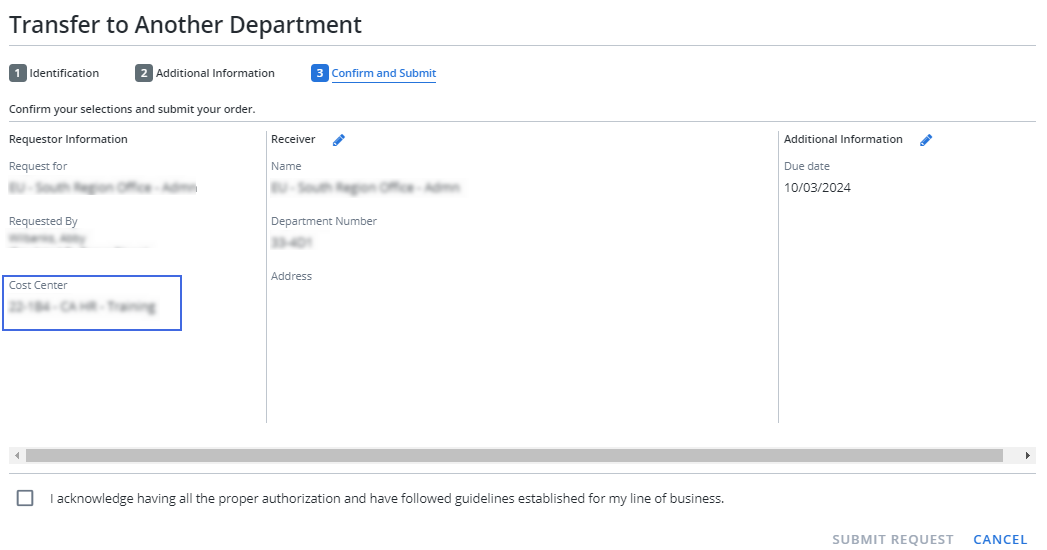1047x550 pixels.
Task: Select the Confirm and Submit step link
Action: tap(384, 73)
